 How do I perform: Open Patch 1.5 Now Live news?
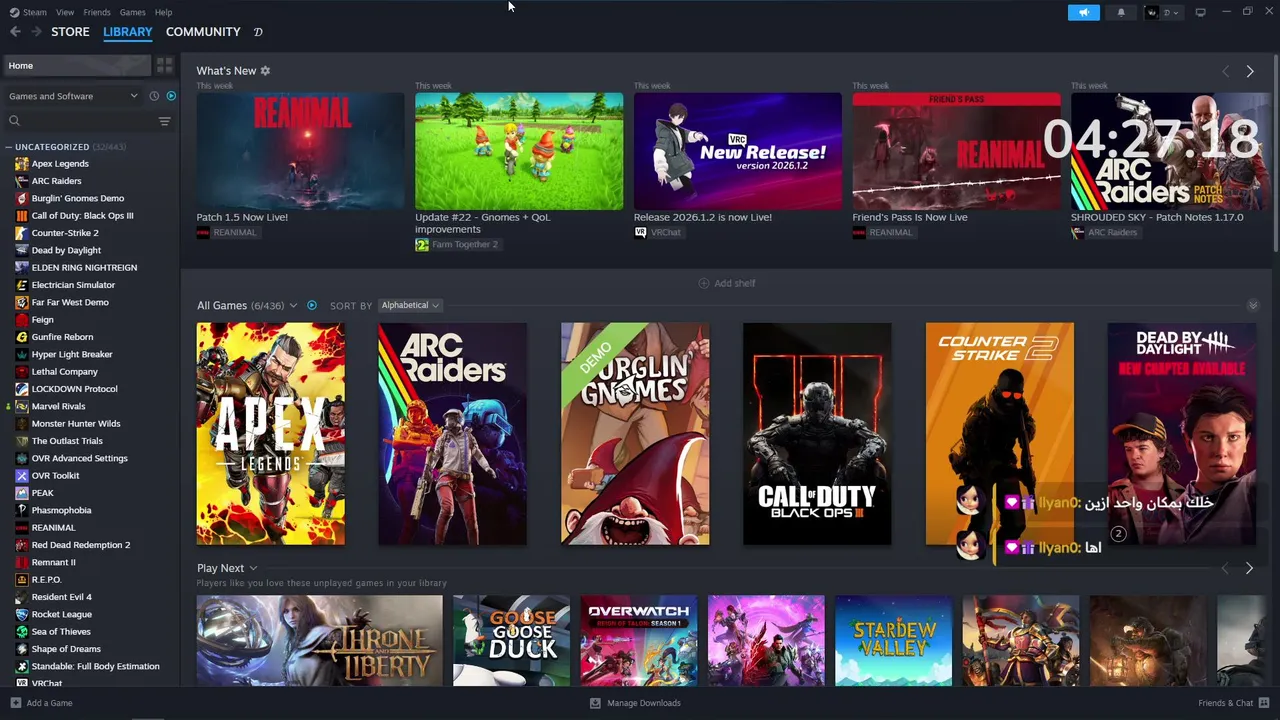click(x=300, y=152)
